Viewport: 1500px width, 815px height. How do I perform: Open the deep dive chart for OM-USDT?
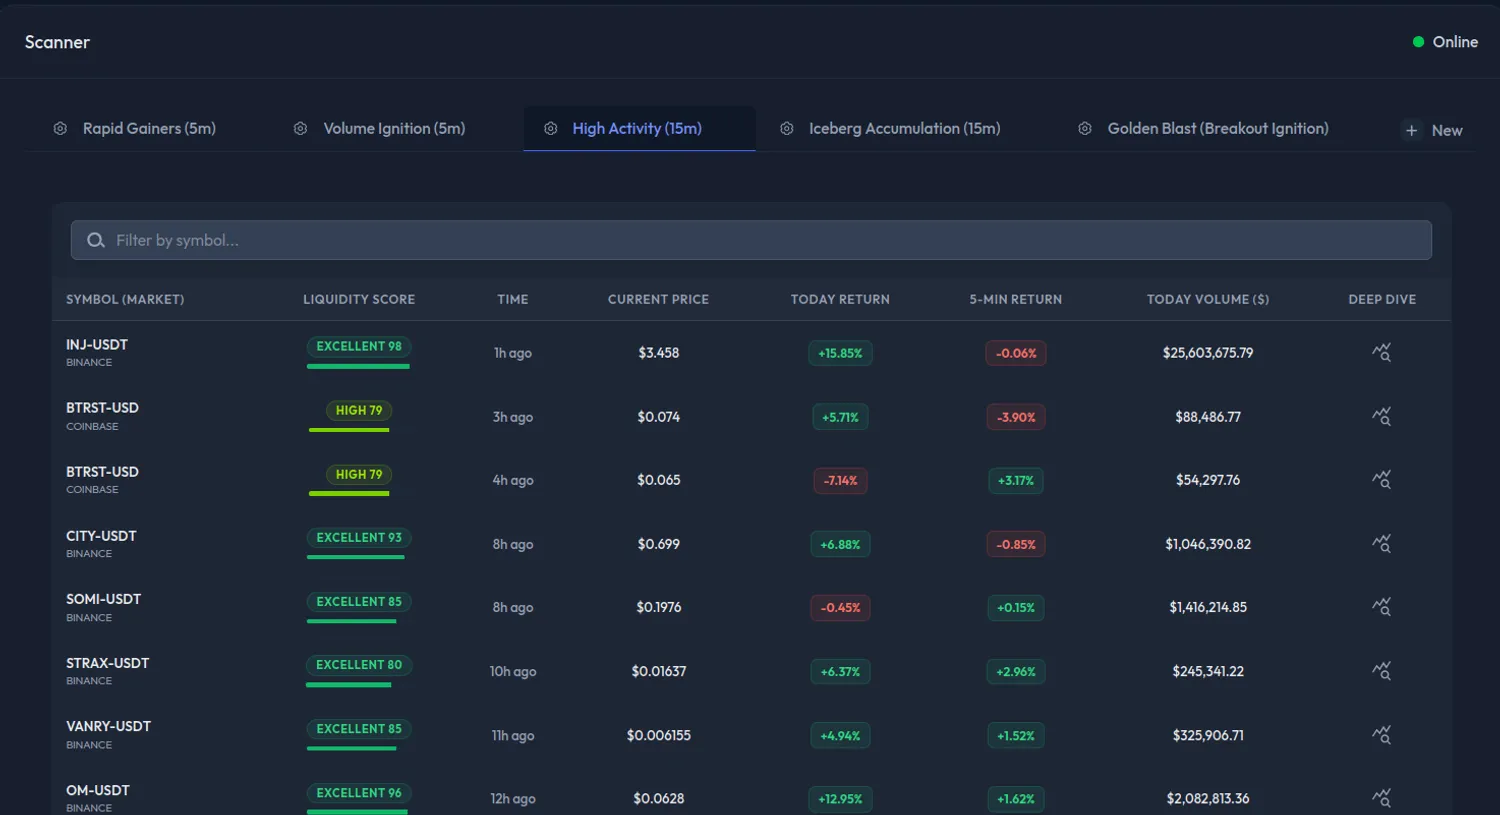click(1382, 798)
